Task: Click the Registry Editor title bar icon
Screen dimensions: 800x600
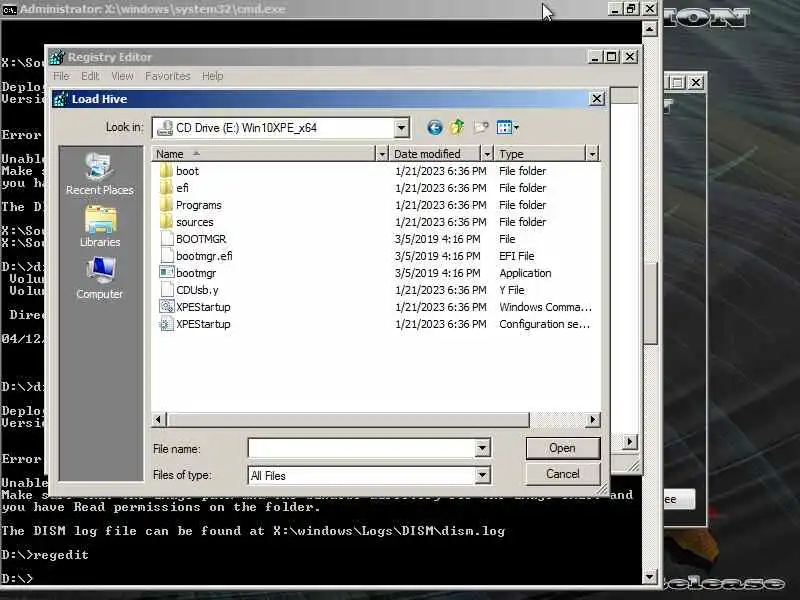Action: (57, 57)
